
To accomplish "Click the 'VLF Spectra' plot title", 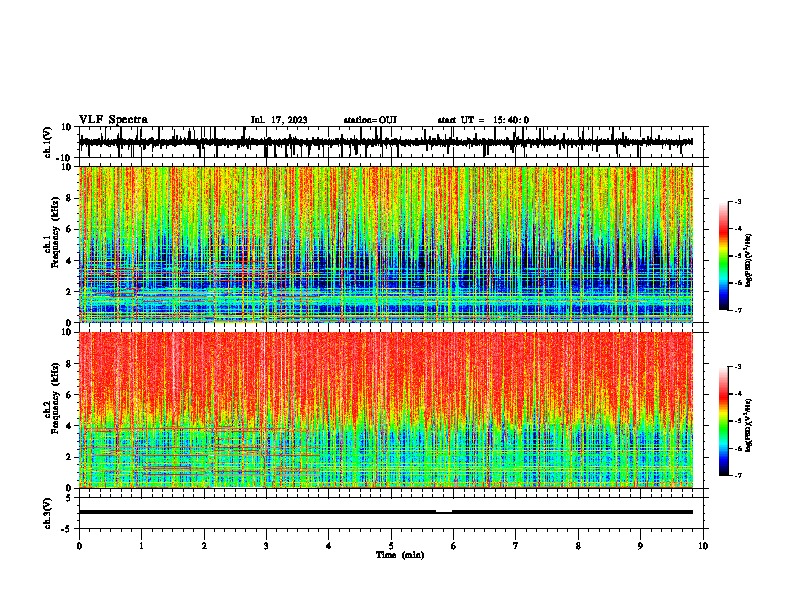I will (113, 120).
